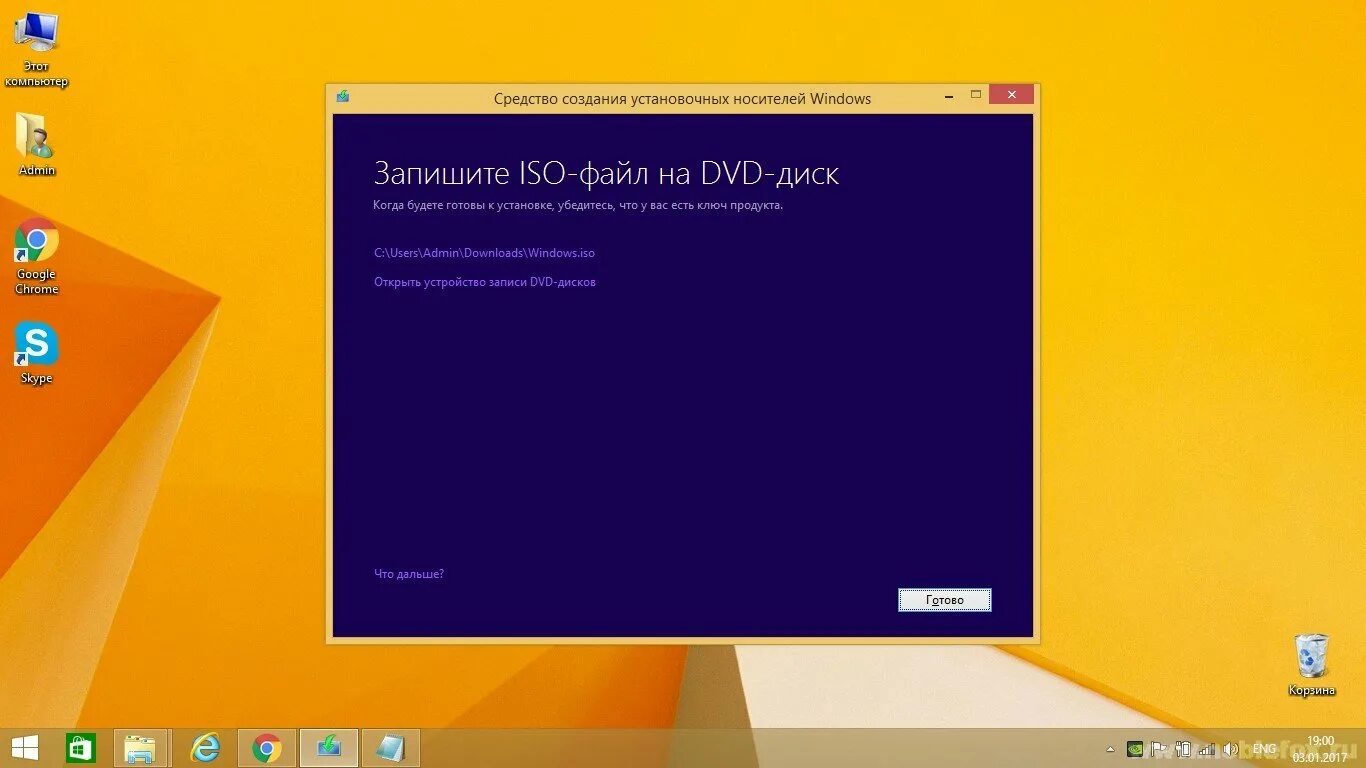Select the Skype desktop shortcut
The width and height of the screenshot is (1366, 768).
(x=37, y=353)
